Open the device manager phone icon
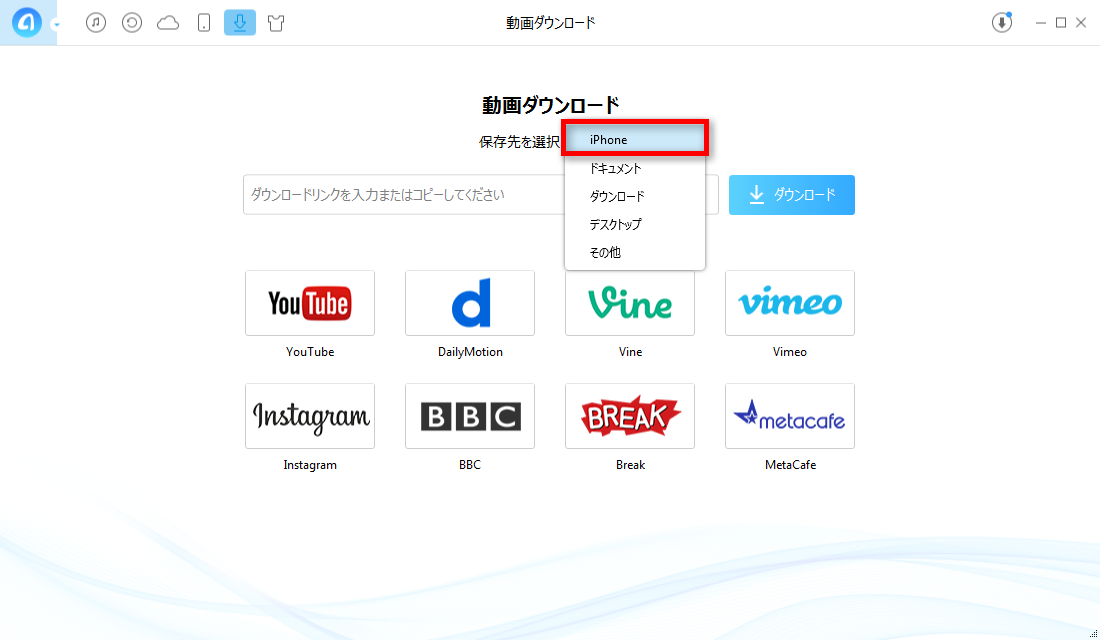This screenshot has height=640, width=1100. [x=203, y=22]
